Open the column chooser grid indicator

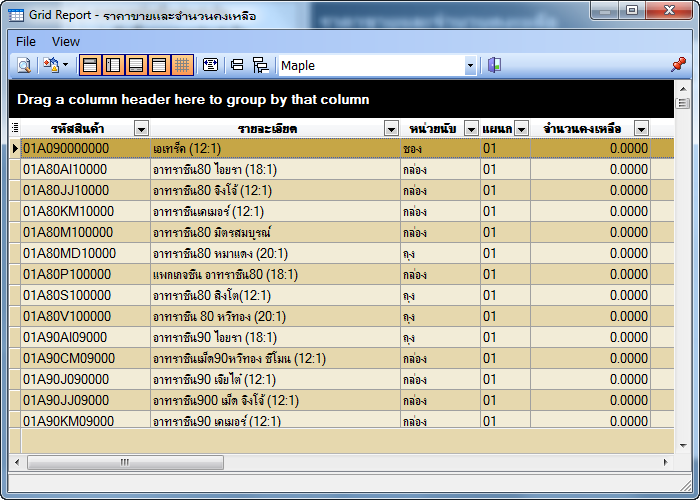click(x=14, y=128)
